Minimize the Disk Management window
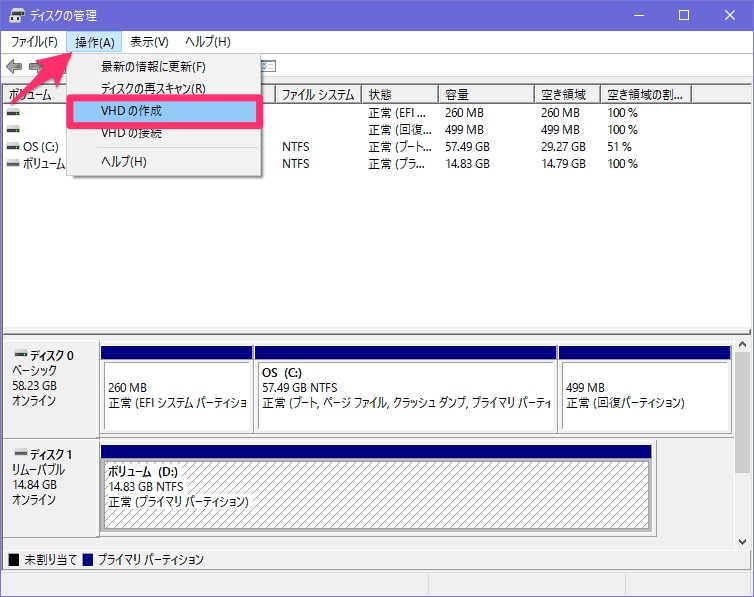This screenshot has width=754, height=597. (639, 15)
